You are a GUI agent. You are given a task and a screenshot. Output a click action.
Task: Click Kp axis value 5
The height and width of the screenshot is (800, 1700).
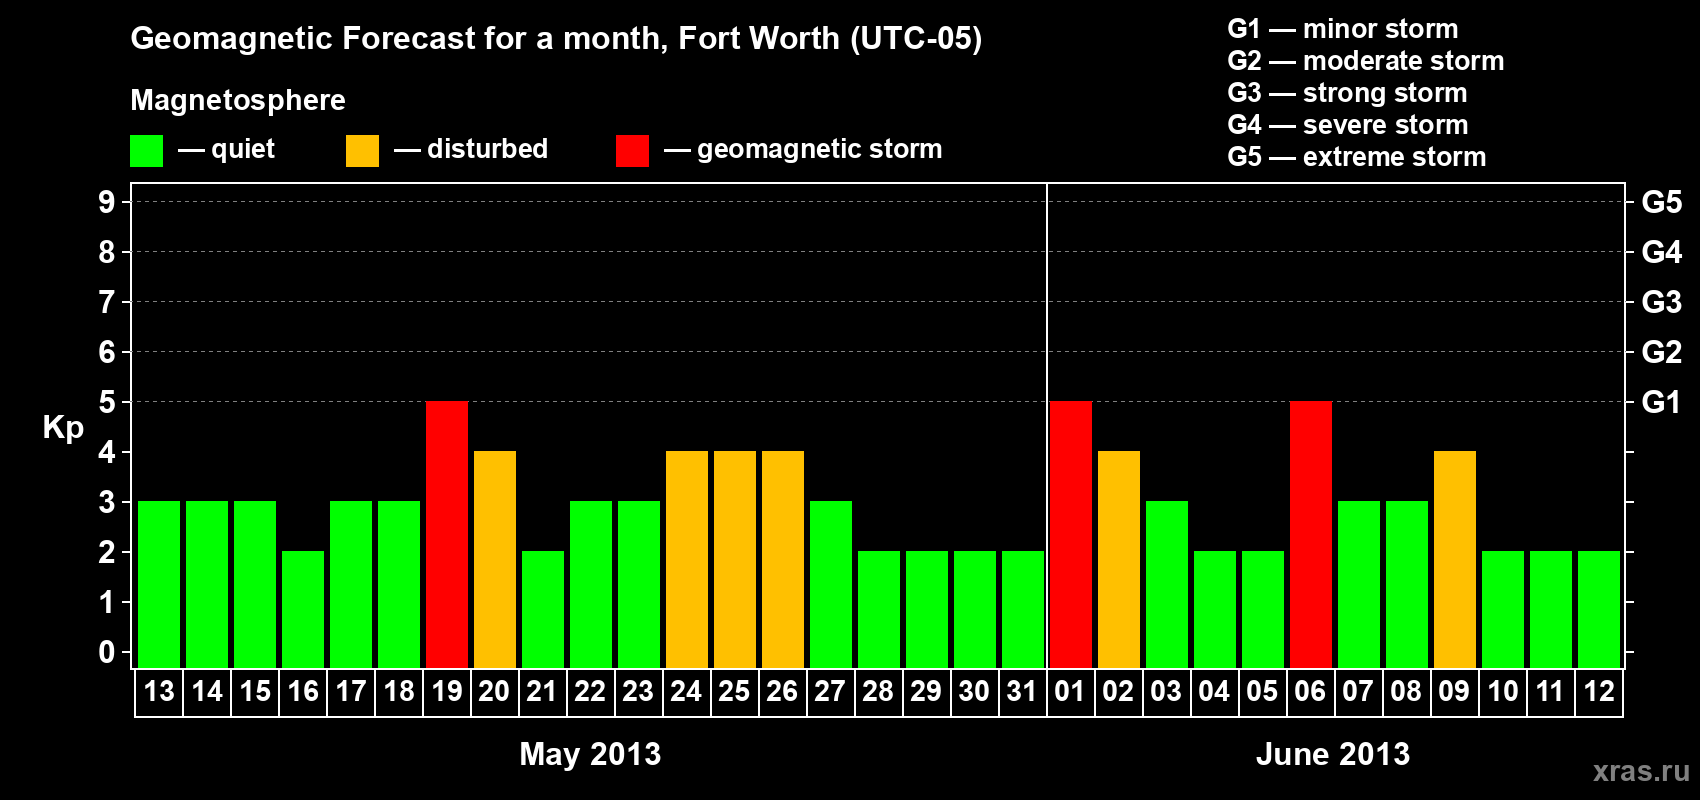(x=107, y=402)
